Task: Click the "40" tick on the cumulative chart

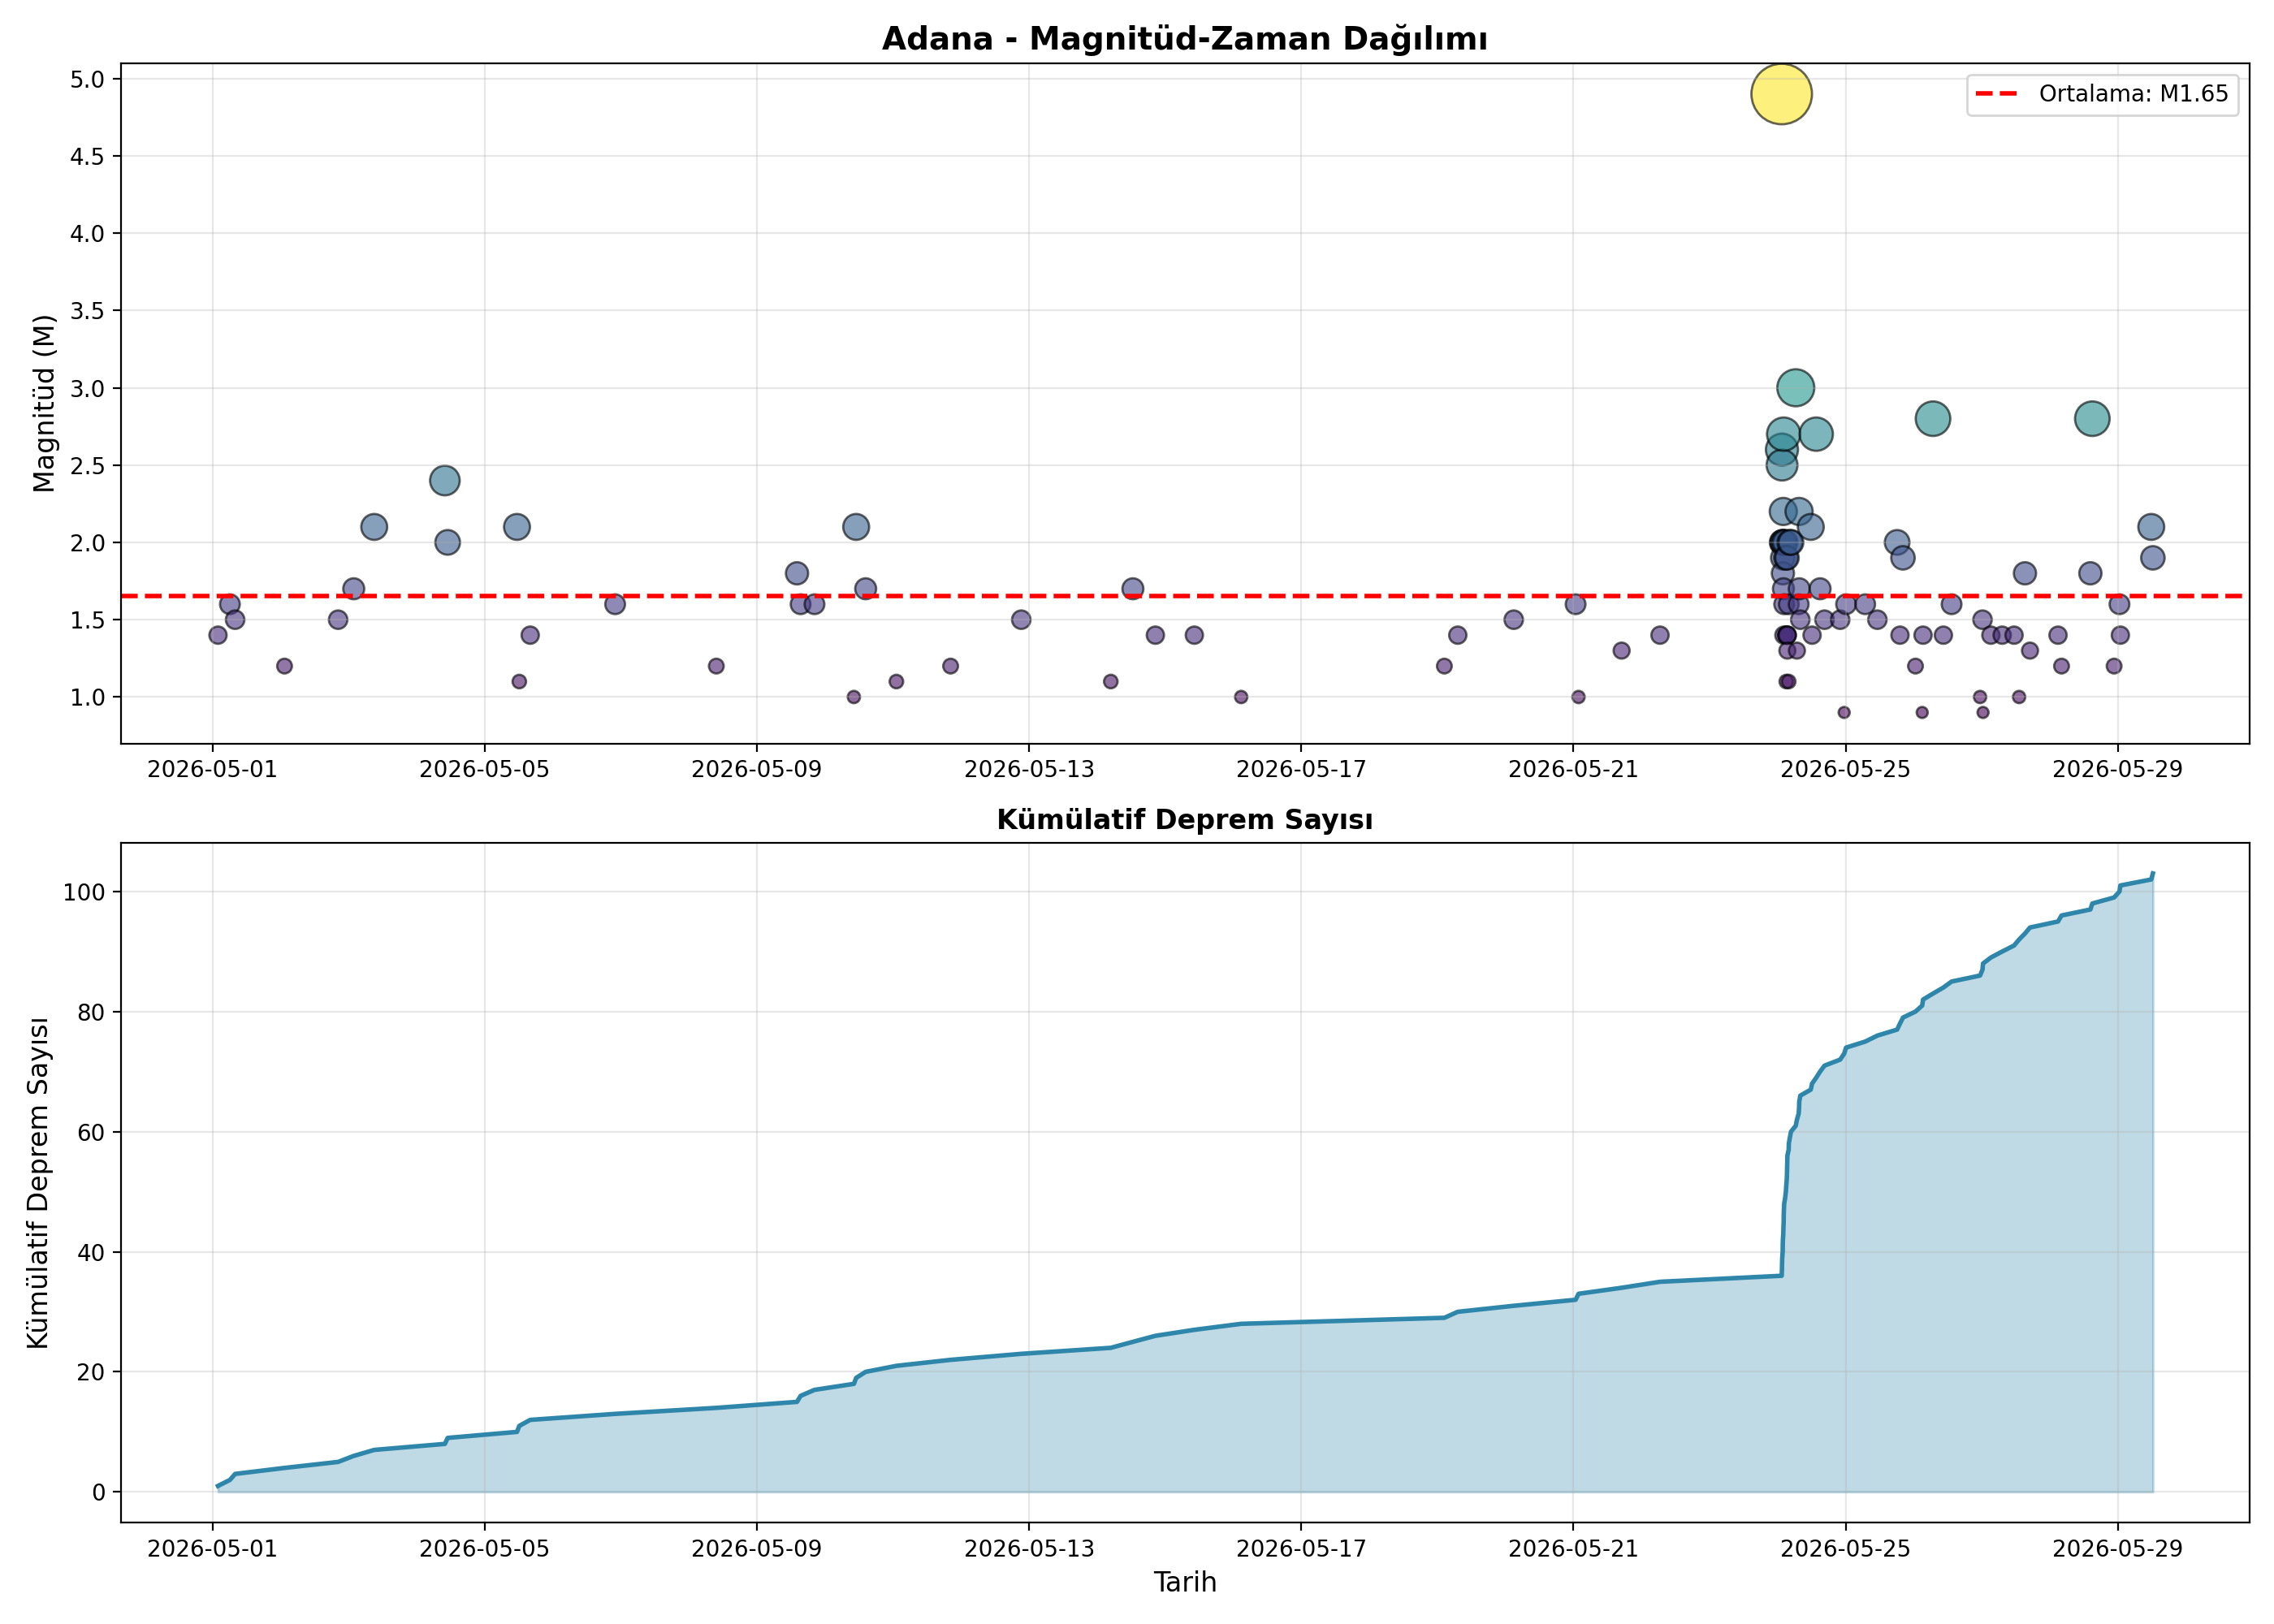Action: (91, 1252)
